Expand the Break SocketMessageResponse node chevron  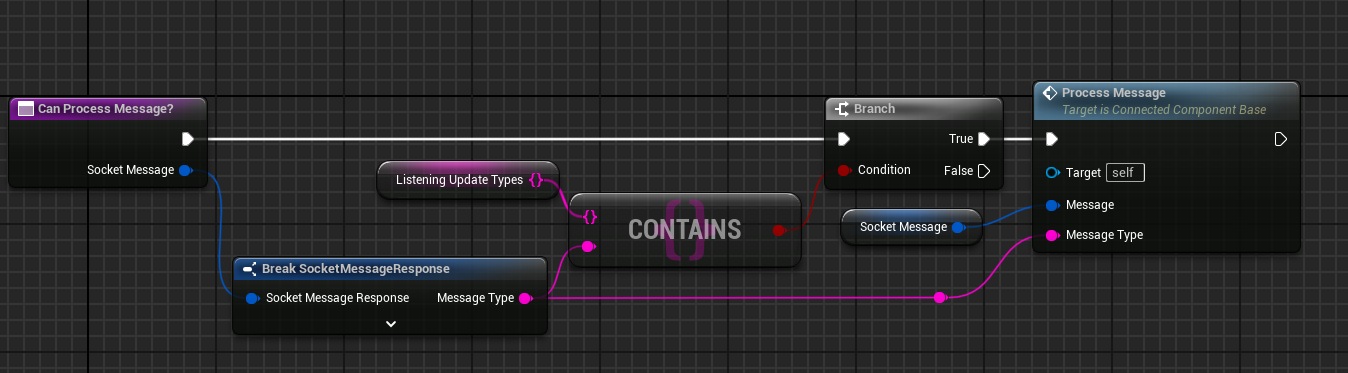(391, 323)
